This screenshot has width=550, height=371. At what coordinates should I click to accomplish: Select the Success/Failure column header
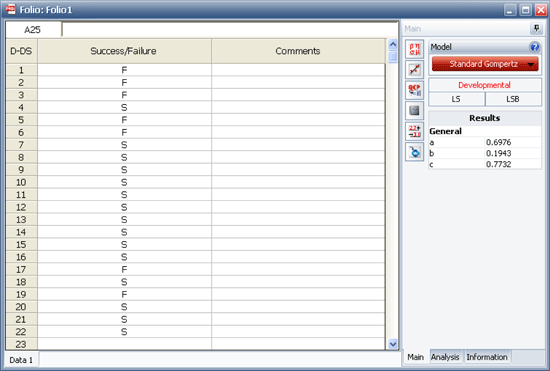(x=124, y=51)
